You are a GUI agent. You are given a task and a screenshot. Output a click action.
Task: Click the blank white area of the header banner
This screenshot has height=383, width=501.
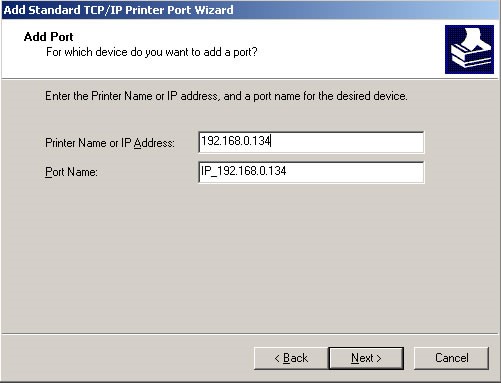(350, 49)
